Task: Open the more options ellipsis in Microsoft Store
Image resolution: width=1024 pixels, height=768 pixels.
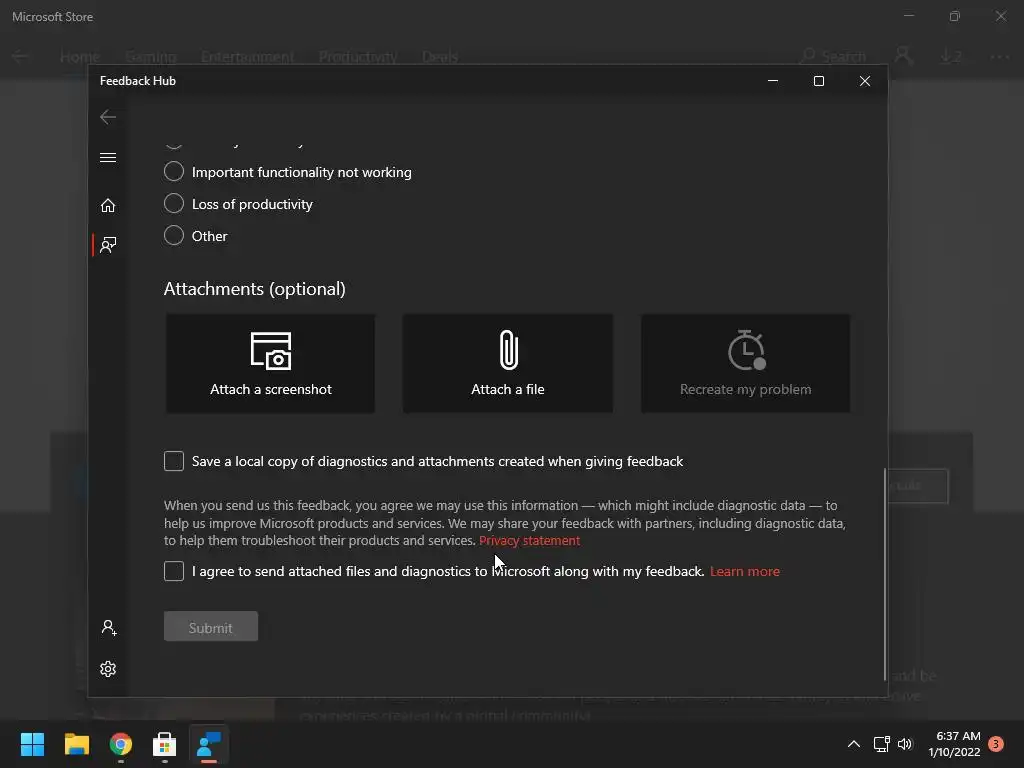Action: click(999, 57)
